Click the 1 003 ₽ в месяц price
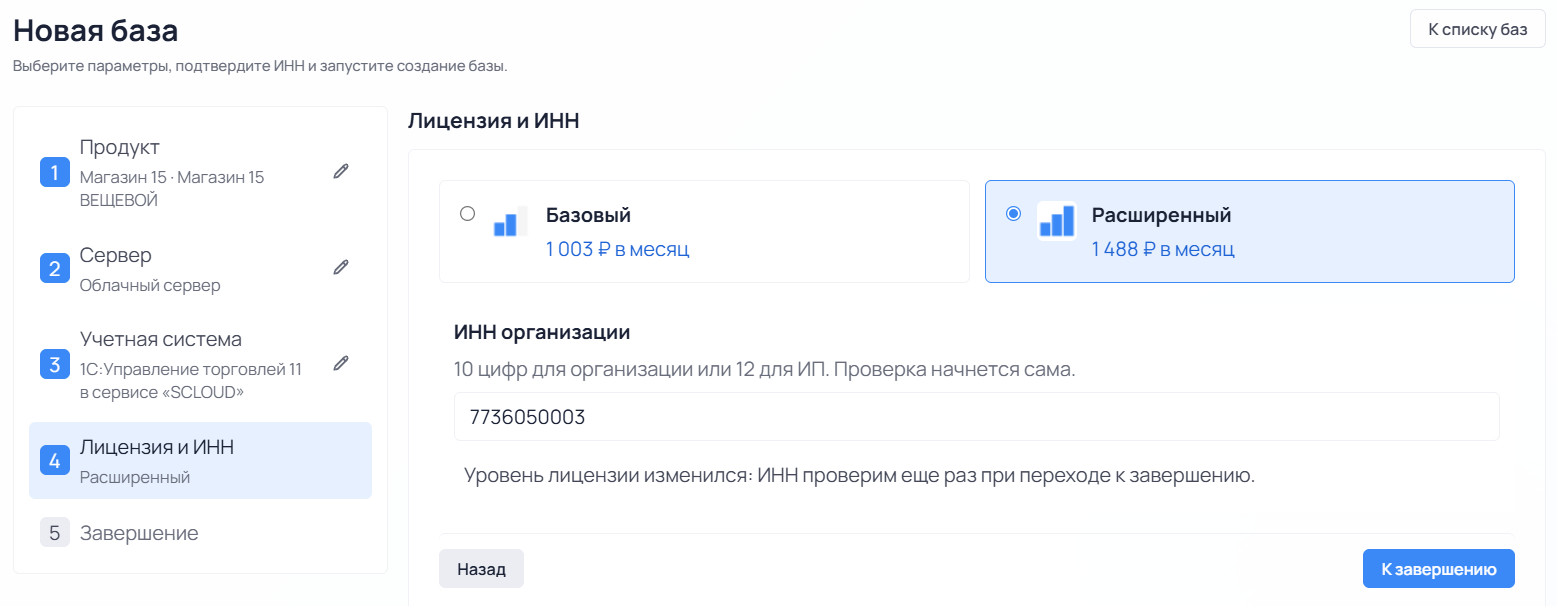 [617, 249]
